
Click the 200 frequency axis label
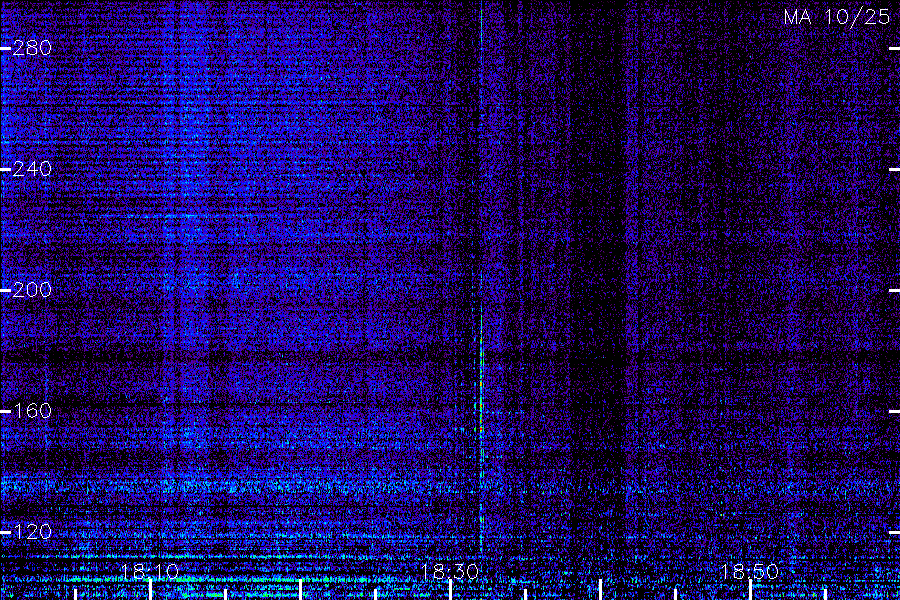(x=32, y=290)
